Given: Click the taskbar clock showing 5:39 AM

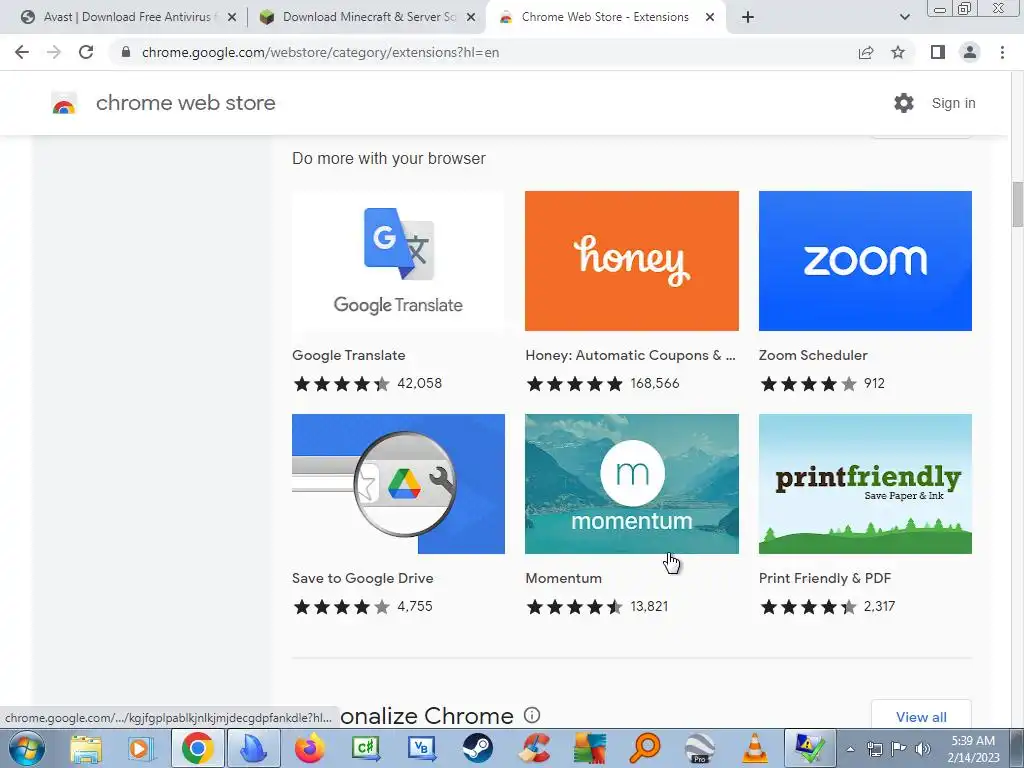Looking at the screenshot, I should pos(973,749).
